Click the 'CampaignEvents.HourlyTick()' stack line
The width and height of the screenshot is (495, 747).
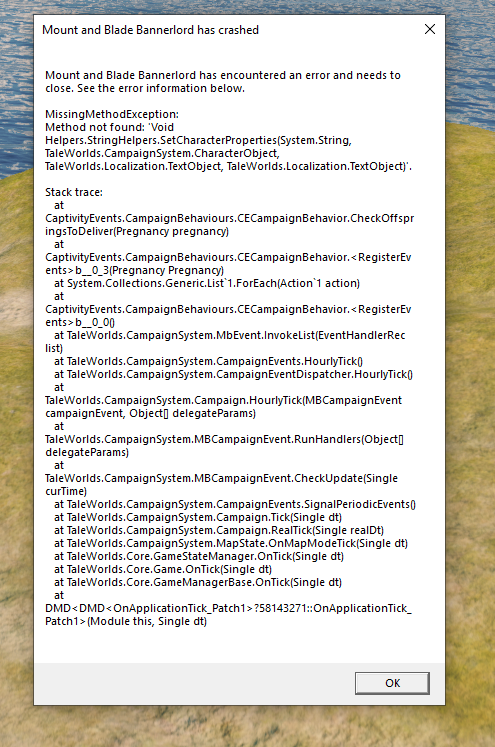tap(209, 362)
